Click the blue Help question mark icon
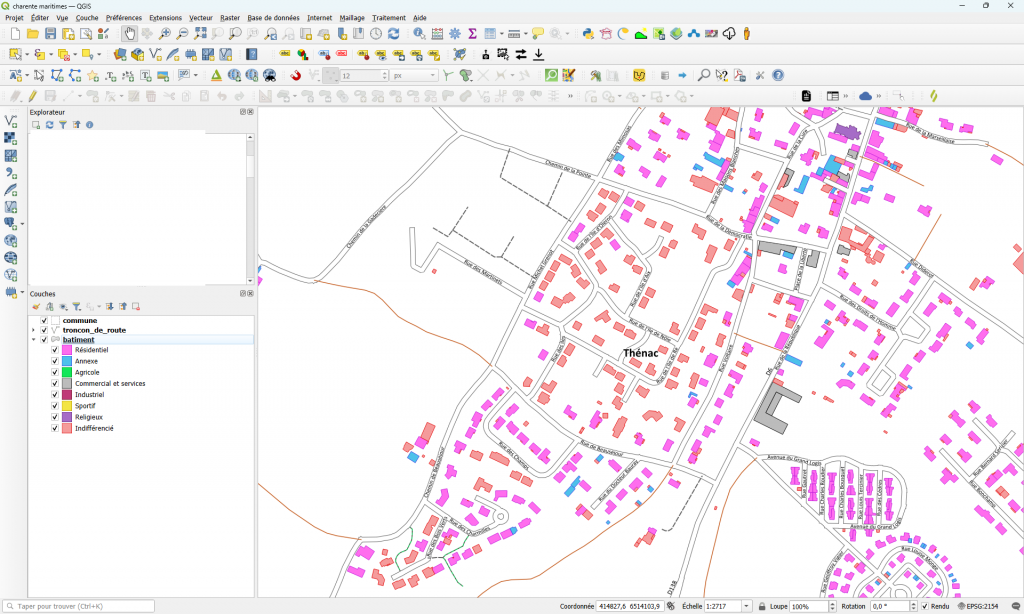This screenshot has width=1024, height=614. tap(778, 75)
